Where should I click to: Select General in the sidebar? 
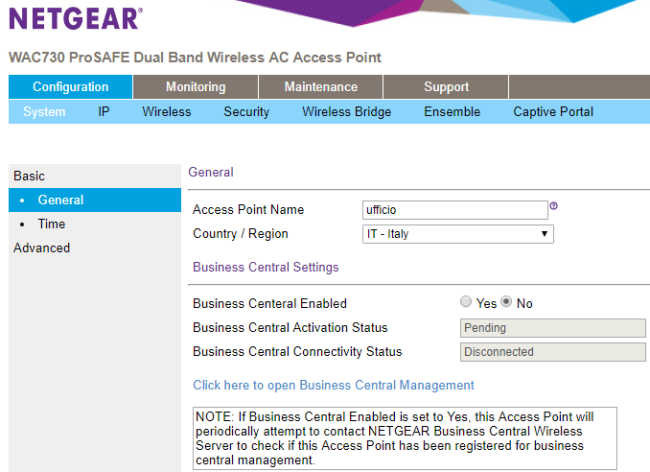pos(95,200)
